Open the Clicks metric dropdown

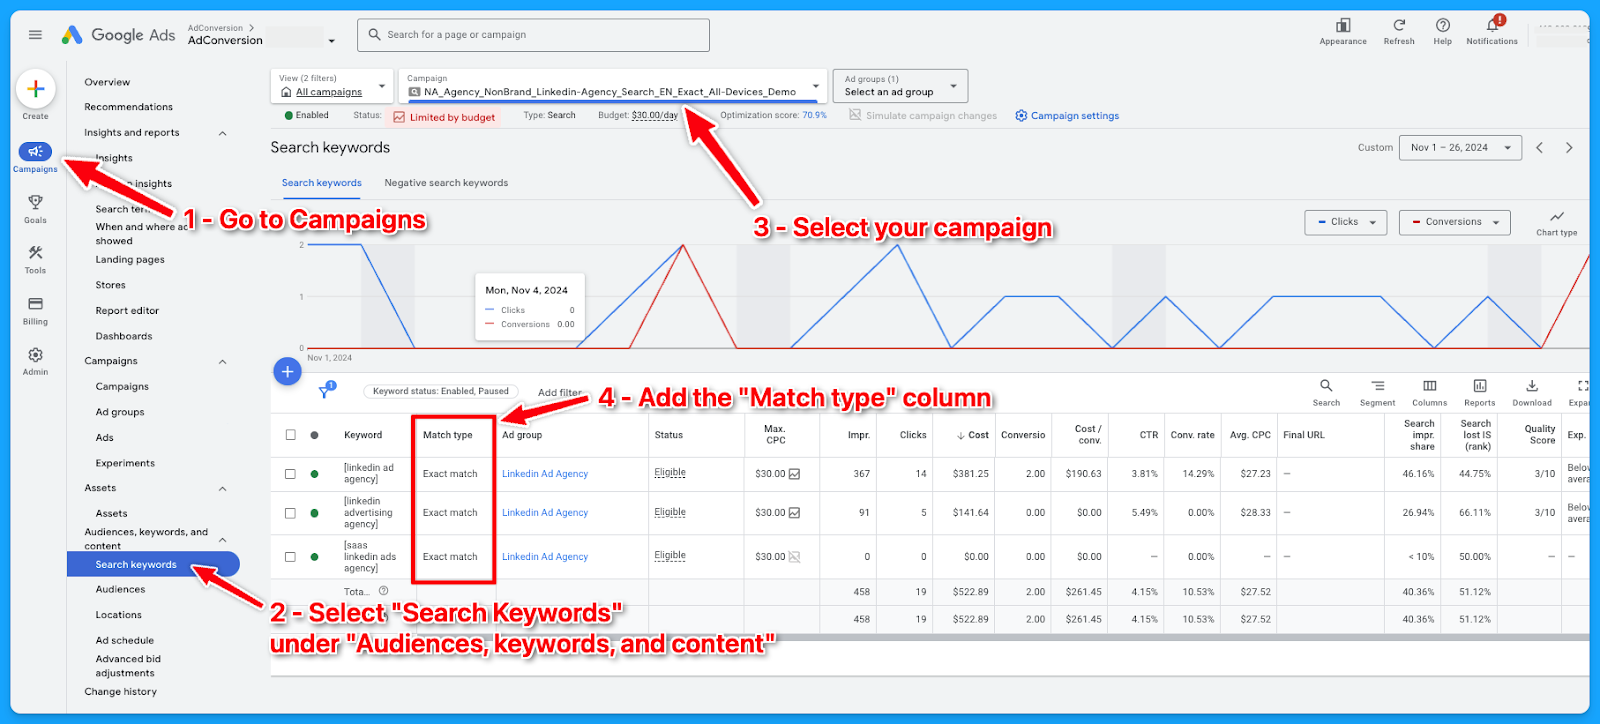pos(1345,222)
